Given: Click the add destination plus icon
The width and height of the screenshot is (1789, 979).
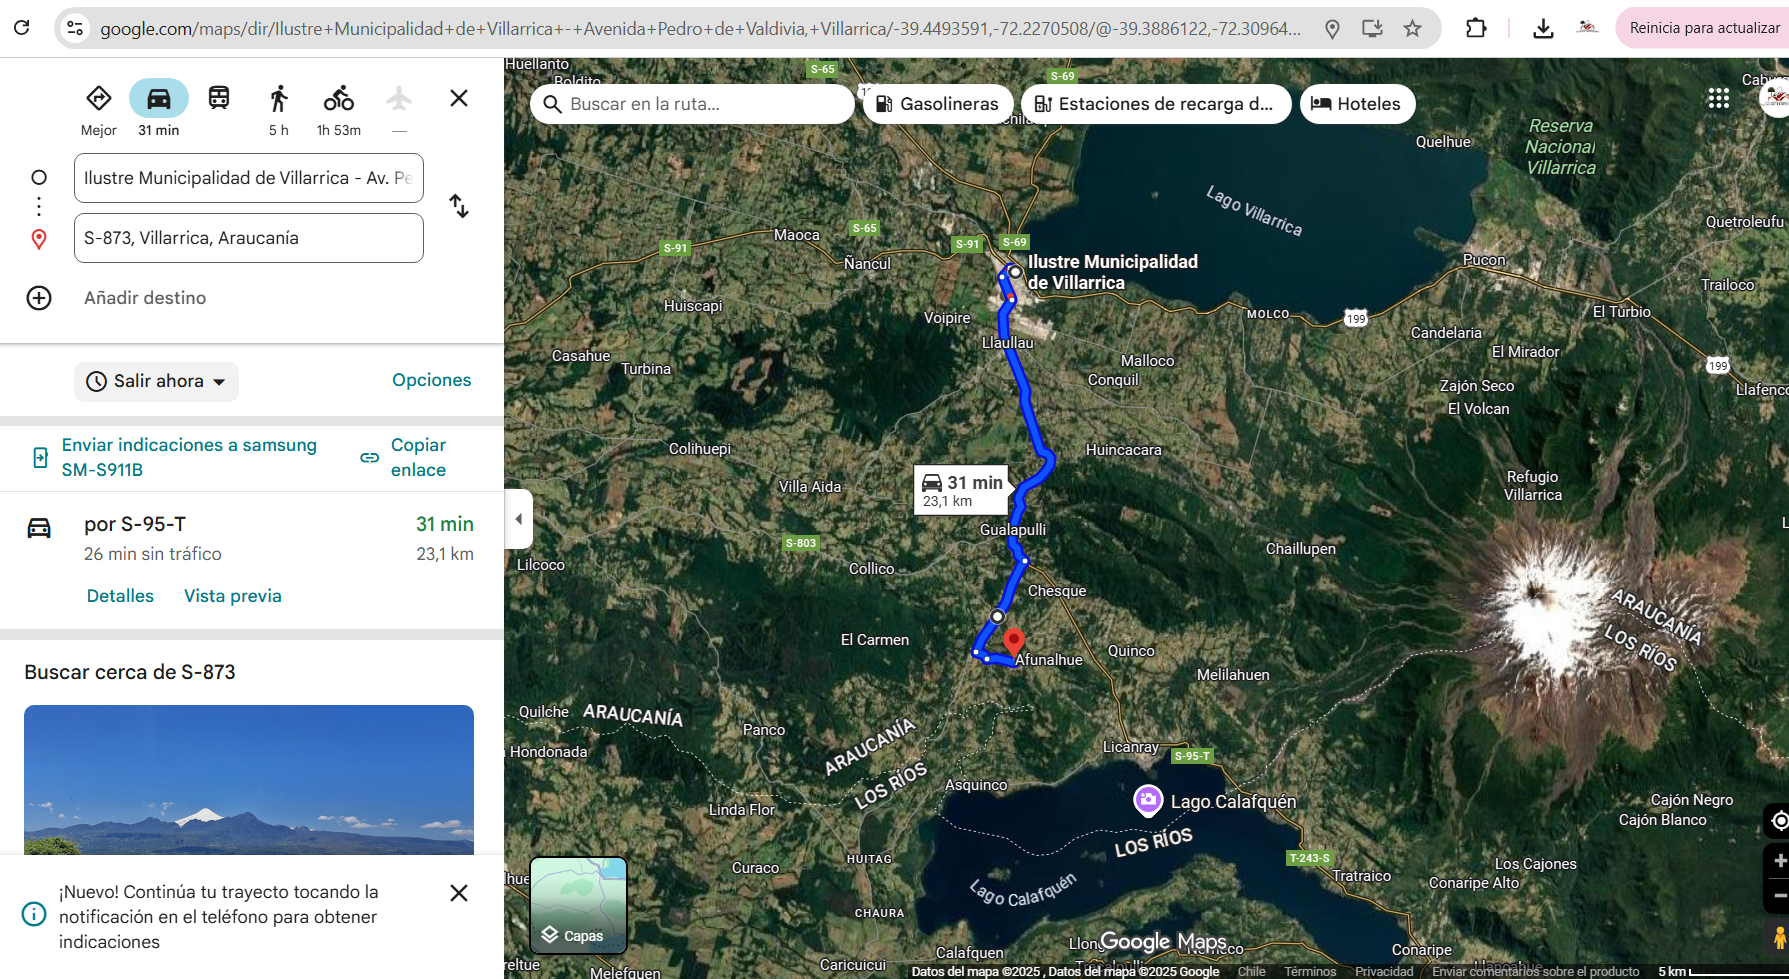Looking at the screenshot, I should click(x=39, y=298).
